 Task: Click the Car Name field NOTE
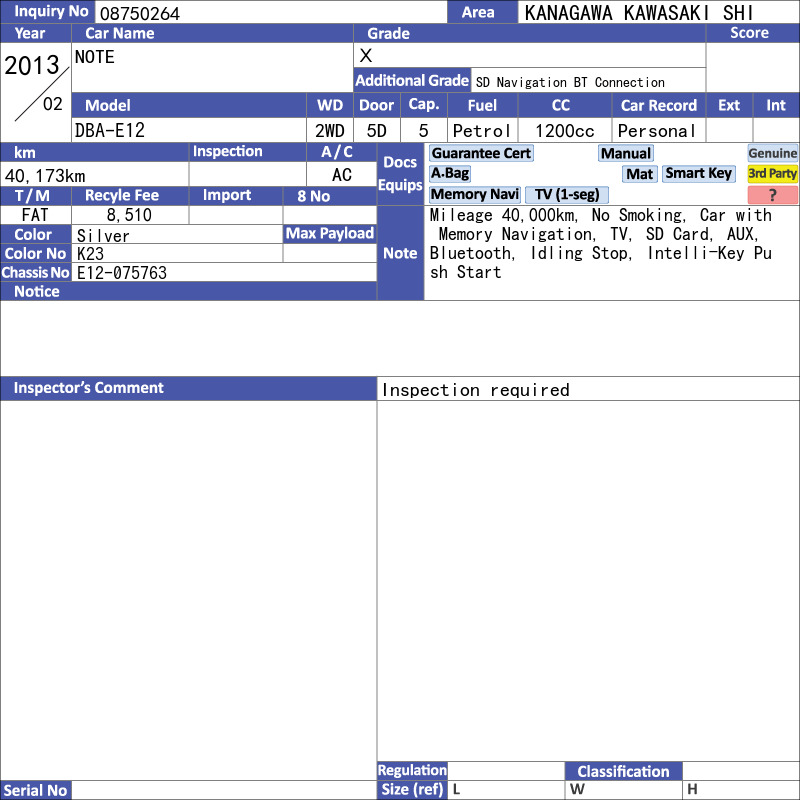(x=212, y=67)
